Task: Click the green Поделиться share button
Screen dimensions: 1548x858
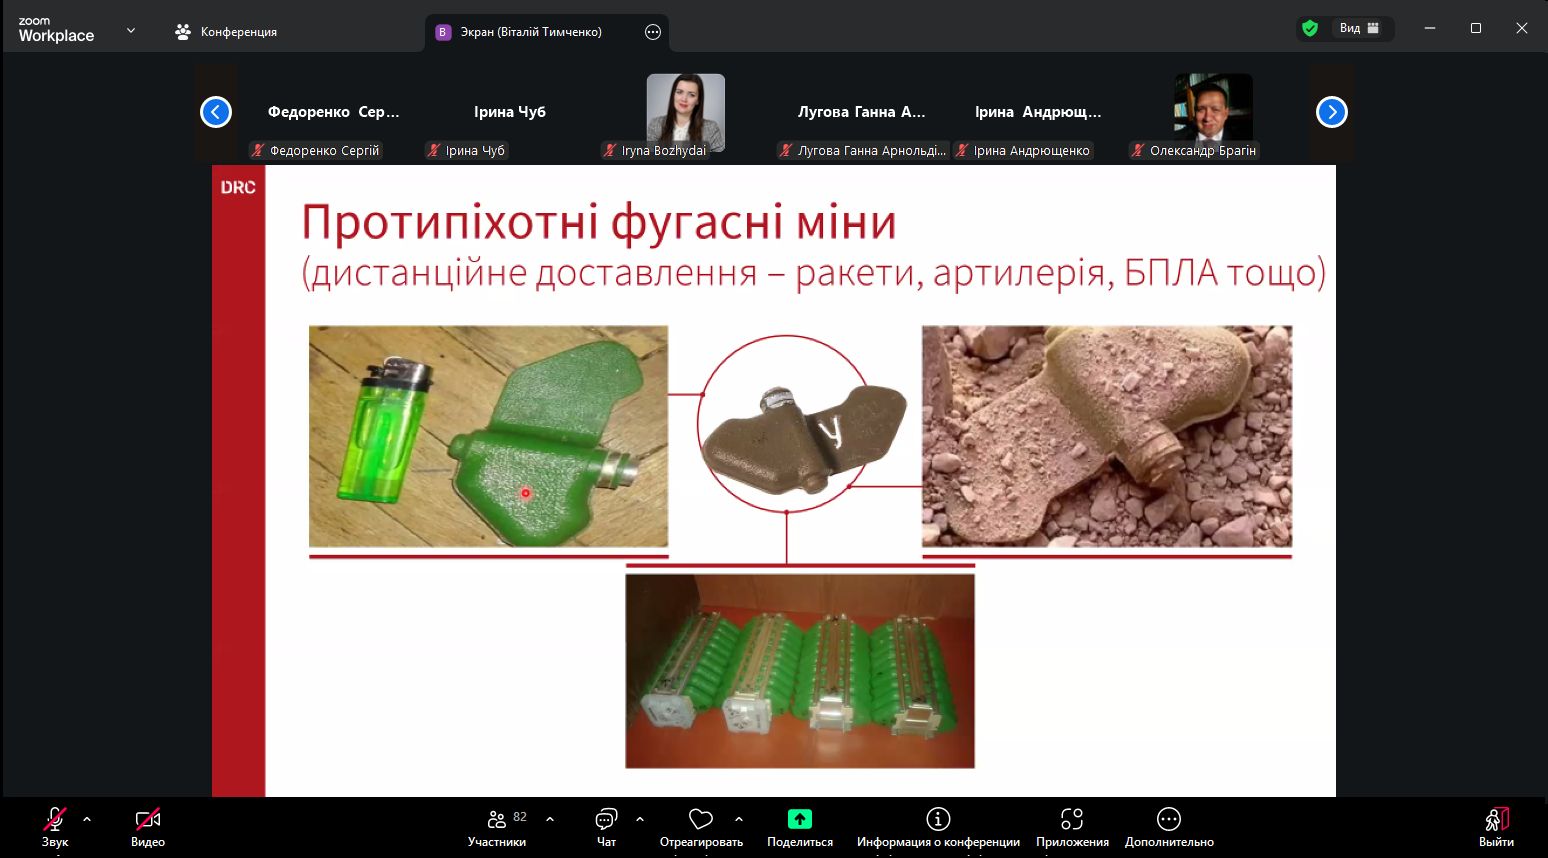Action: pyautogui.click(x=799, y=820)
